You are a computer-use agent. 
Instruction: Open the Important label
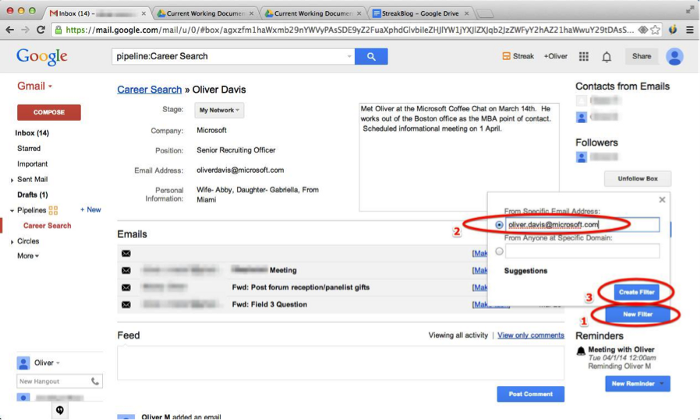[32, 164]
